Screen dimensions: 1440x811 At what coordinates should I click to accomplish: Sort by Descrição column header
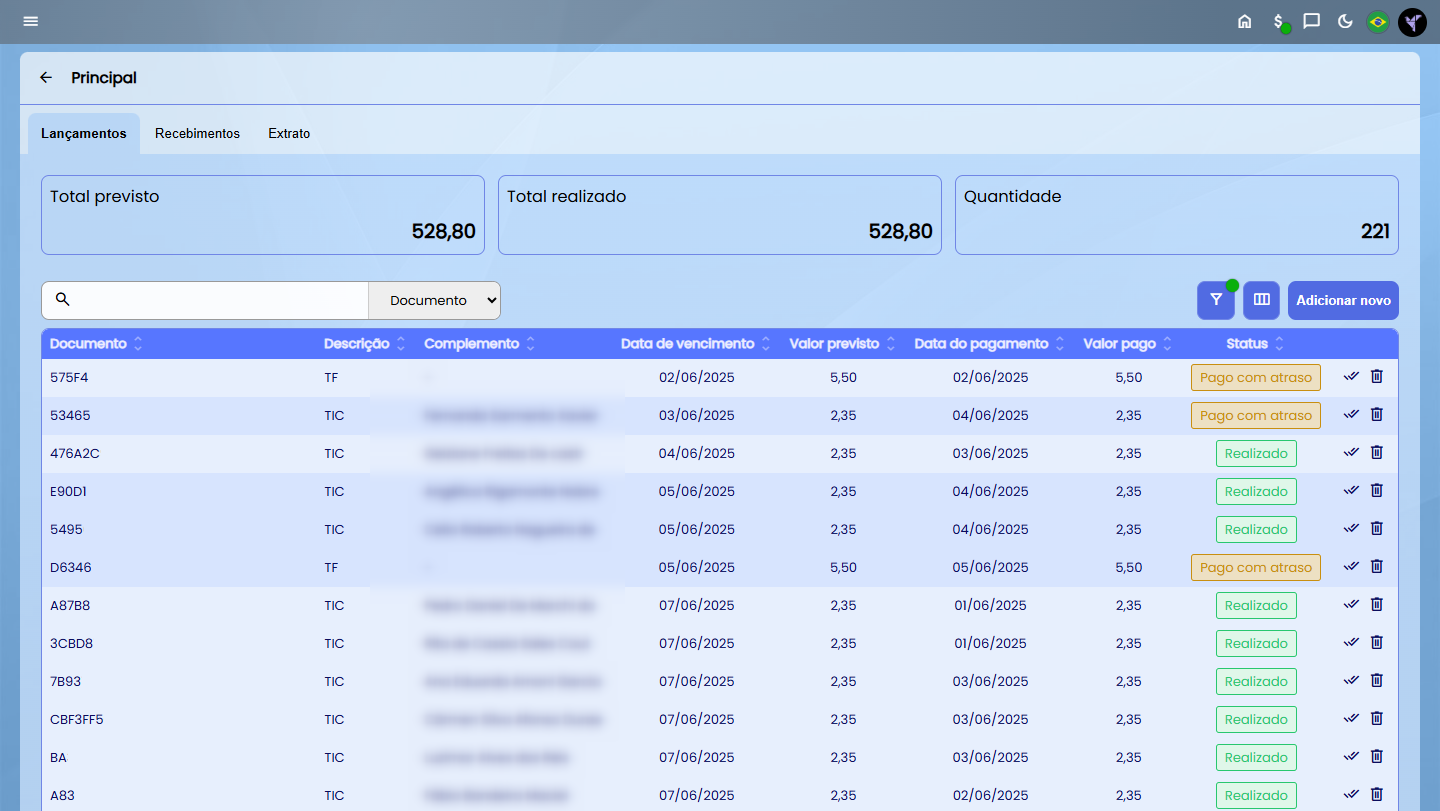[x=365, y=344]
